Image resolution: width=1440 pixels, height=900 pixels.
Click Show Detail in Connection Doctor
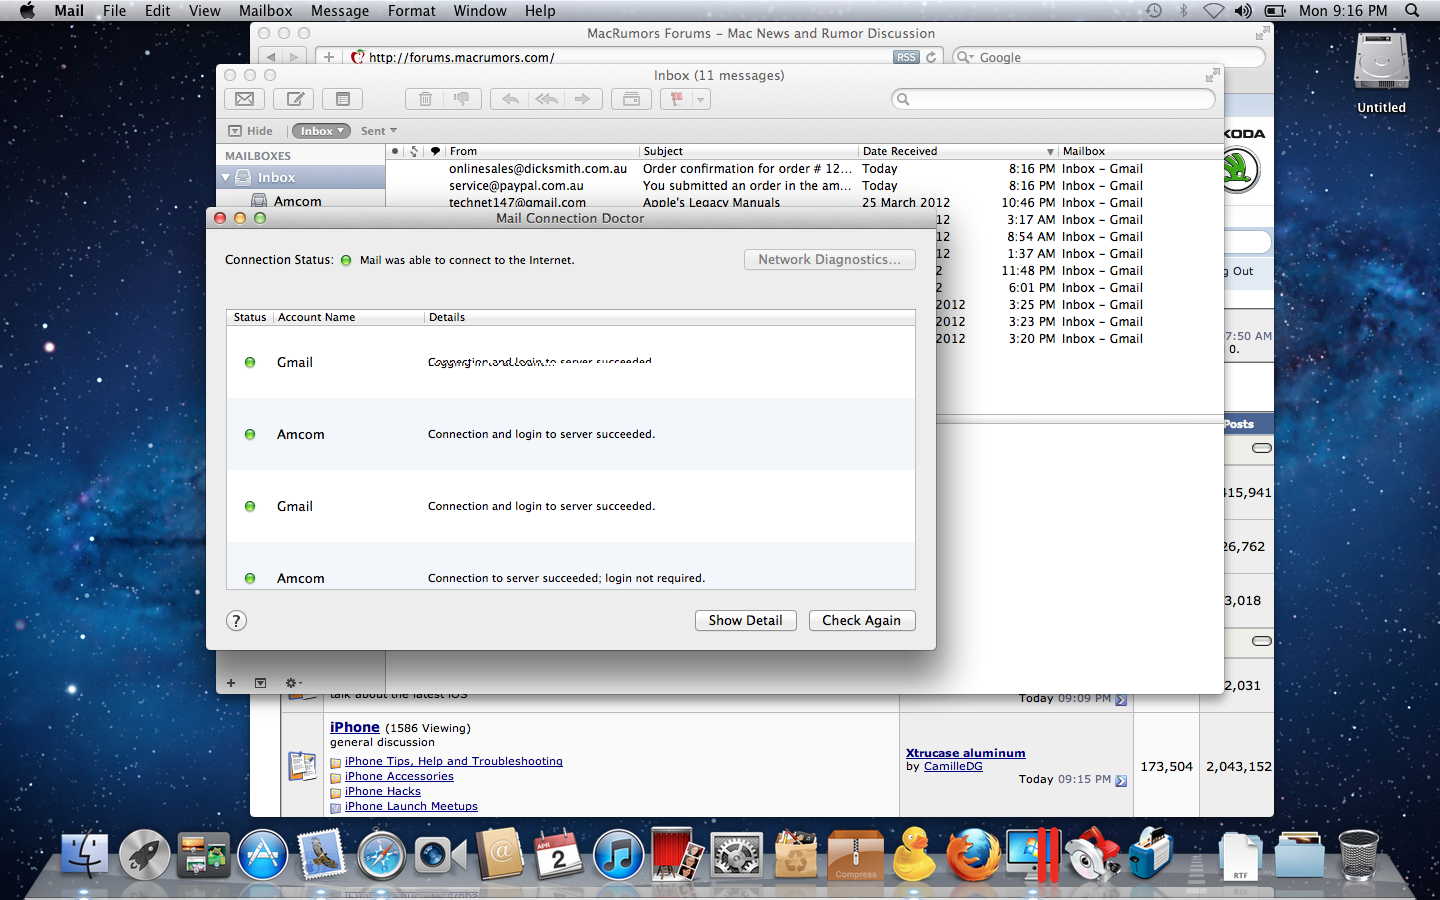pos(746,621)
